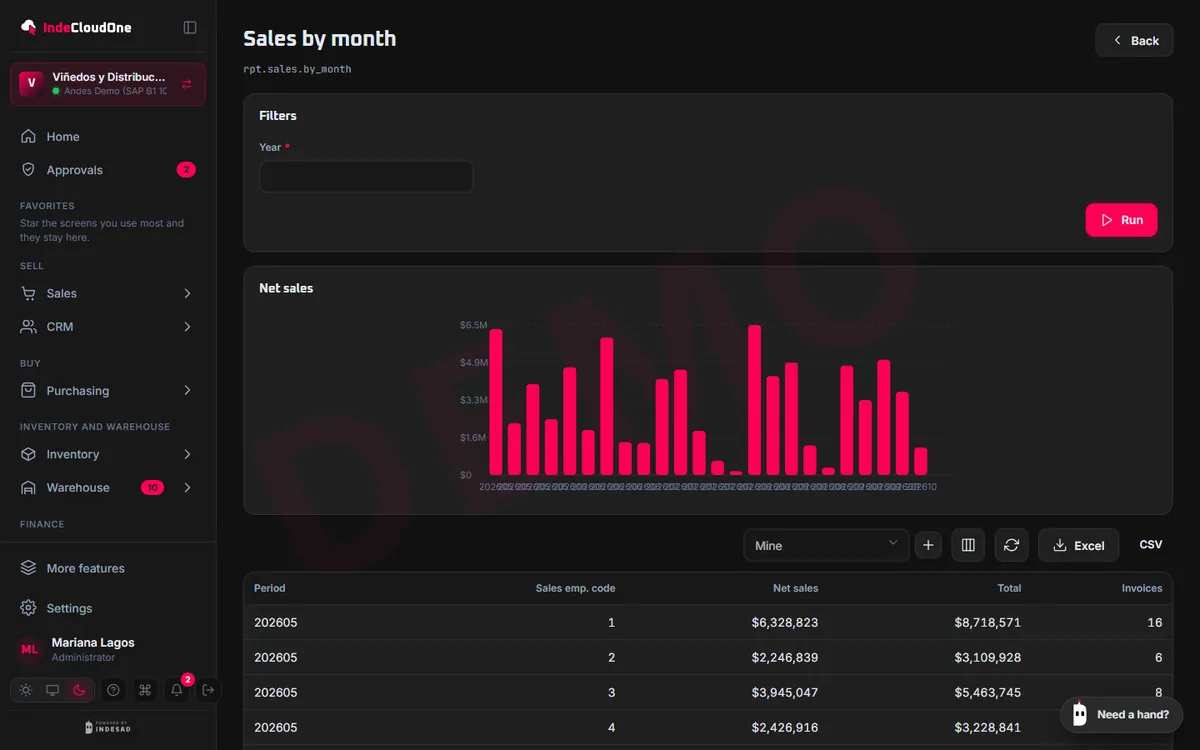Export the table to Excel
The height and width of the screenshot is (750, 1200).
click(1078, 545)
